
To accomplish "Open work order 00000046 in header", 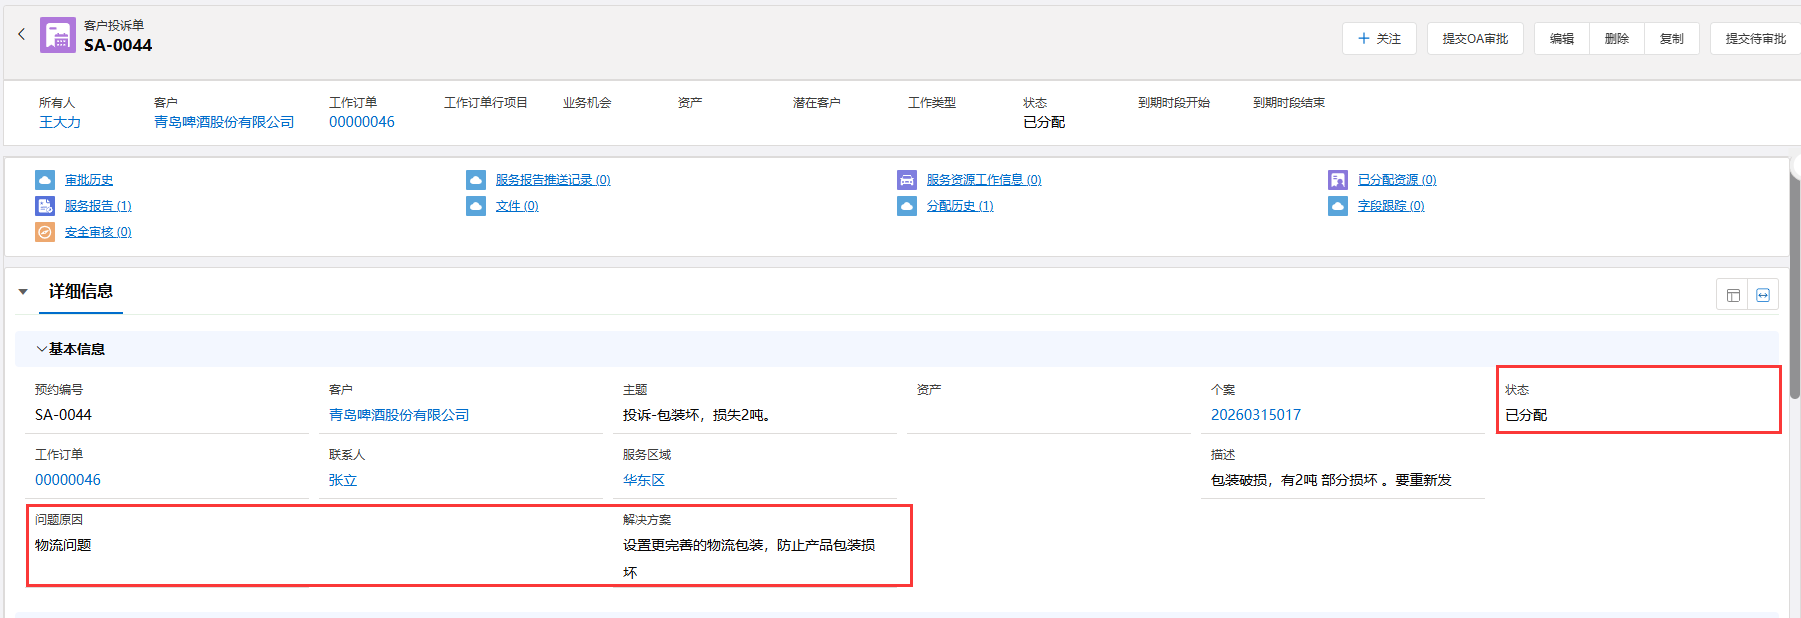I will (362, 122).
